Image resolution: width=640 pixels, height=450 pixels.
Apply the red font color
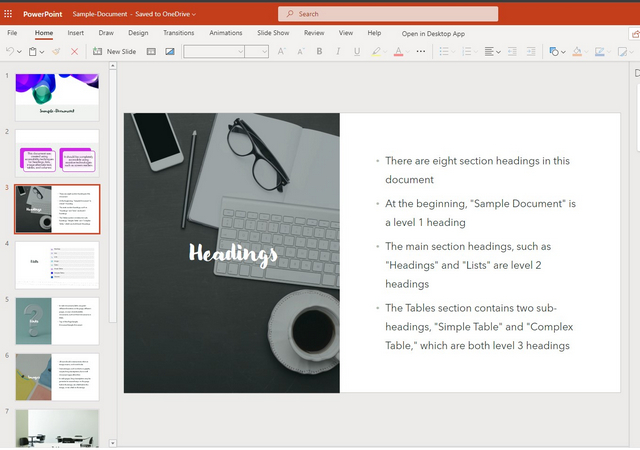(x=398, y=51)
